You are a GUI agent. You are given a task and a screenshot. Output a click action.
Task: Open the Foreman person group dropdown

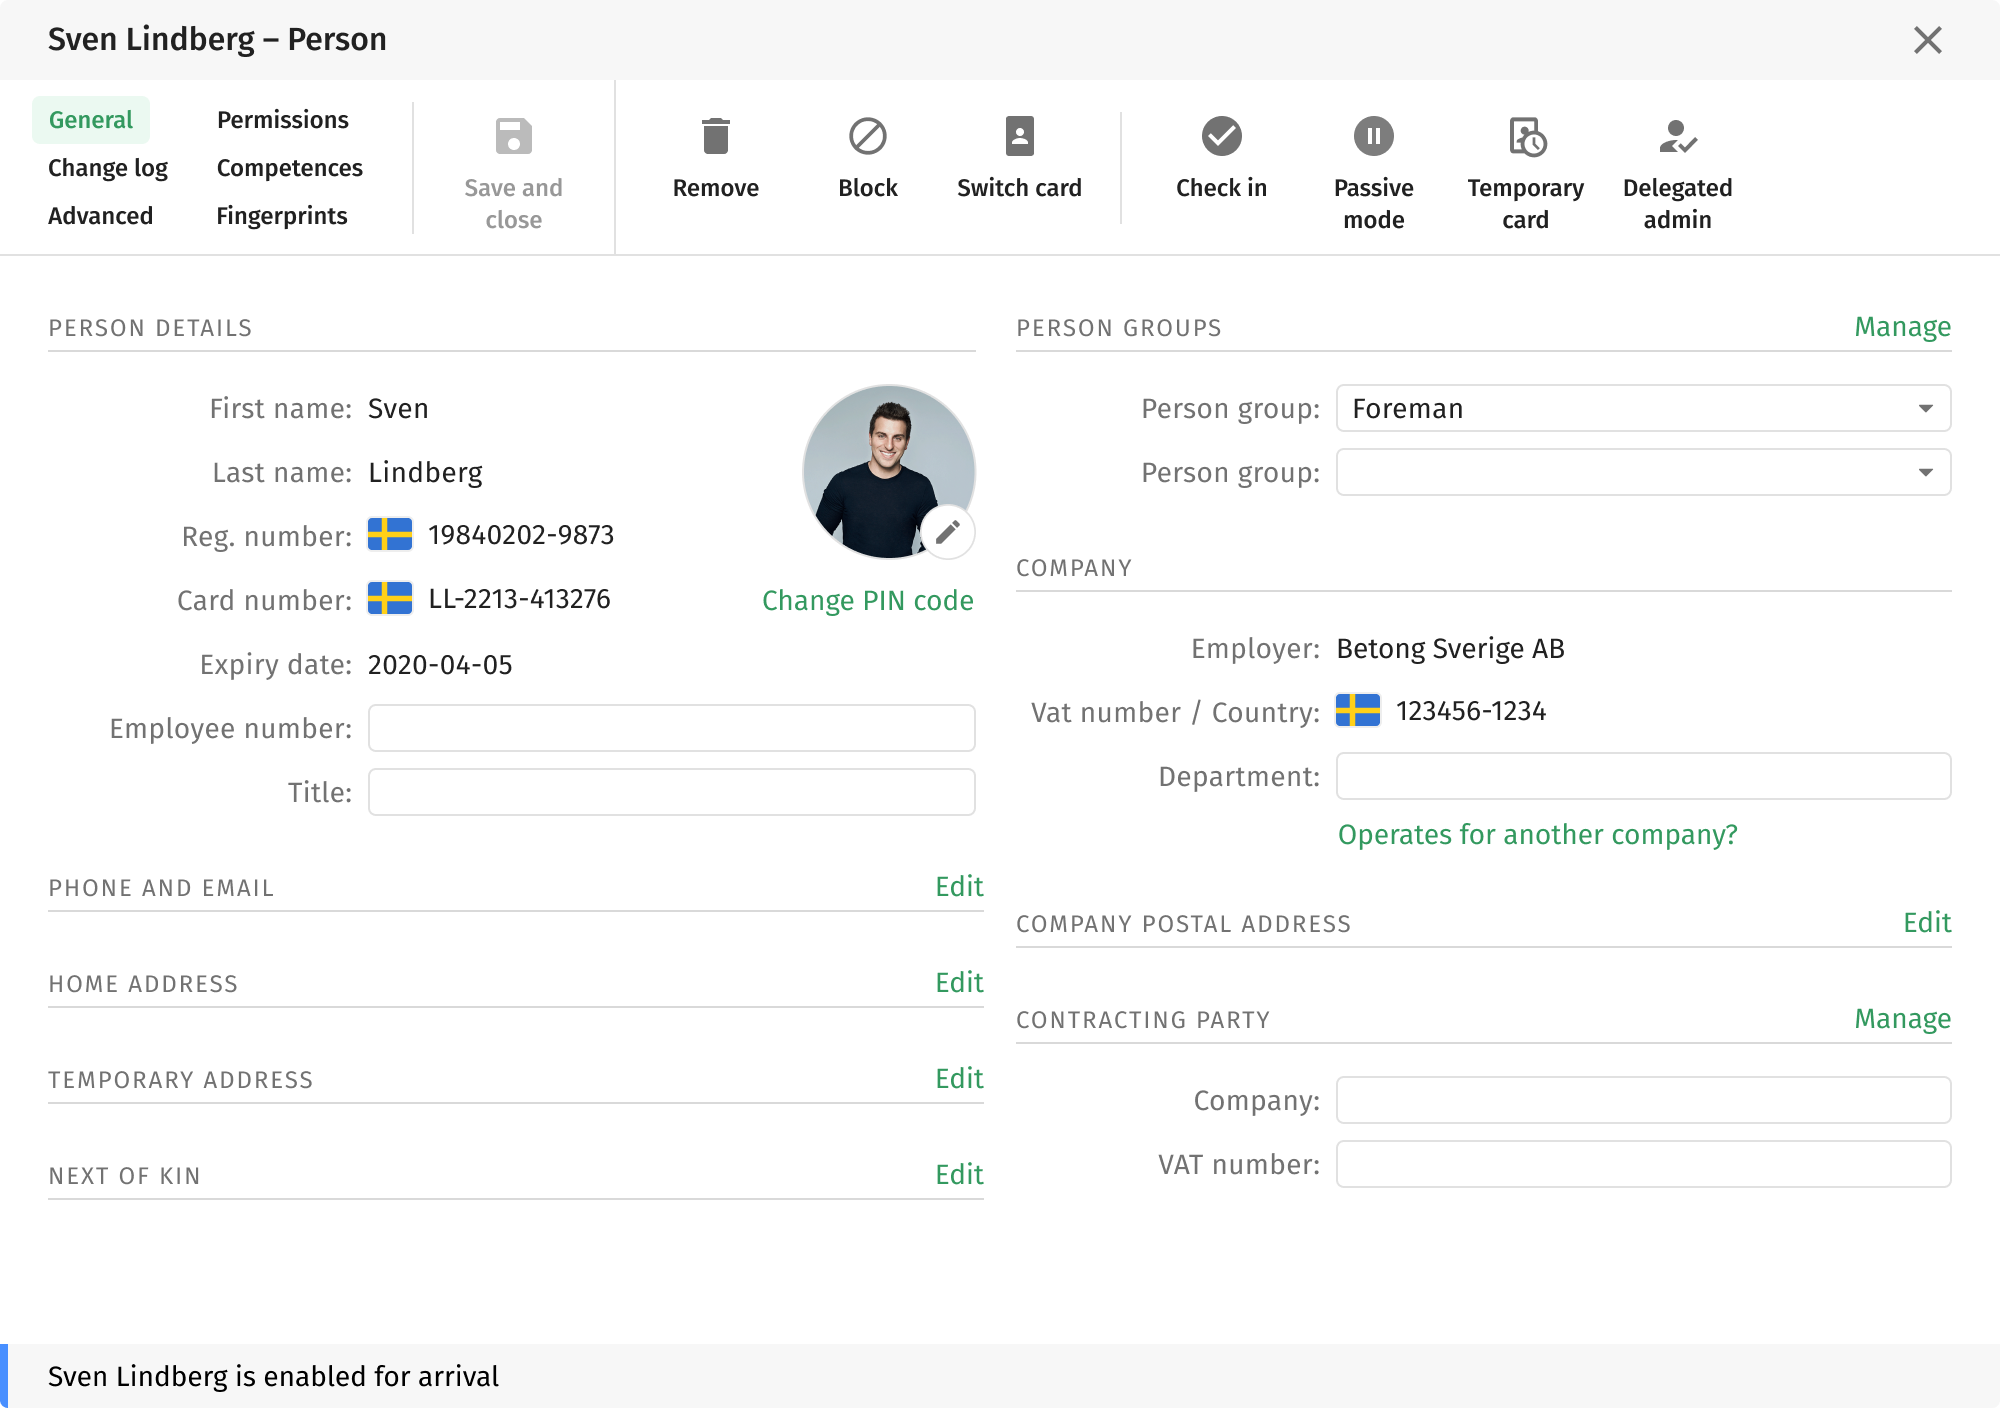click(1643, 408)
